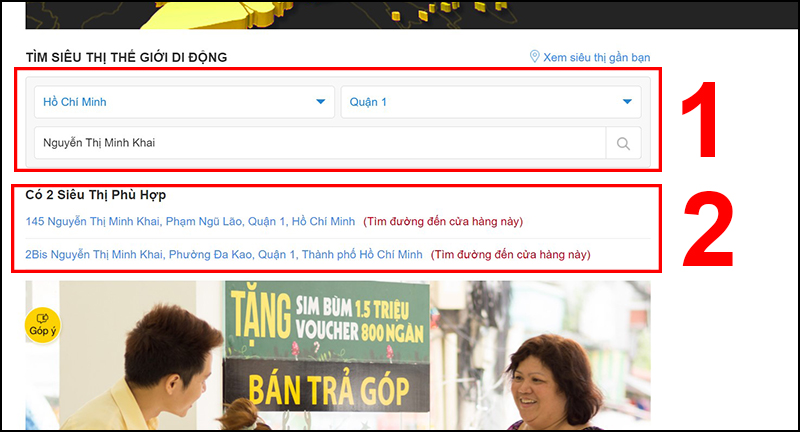Click the dark banner image at the top

coord(338,14)
